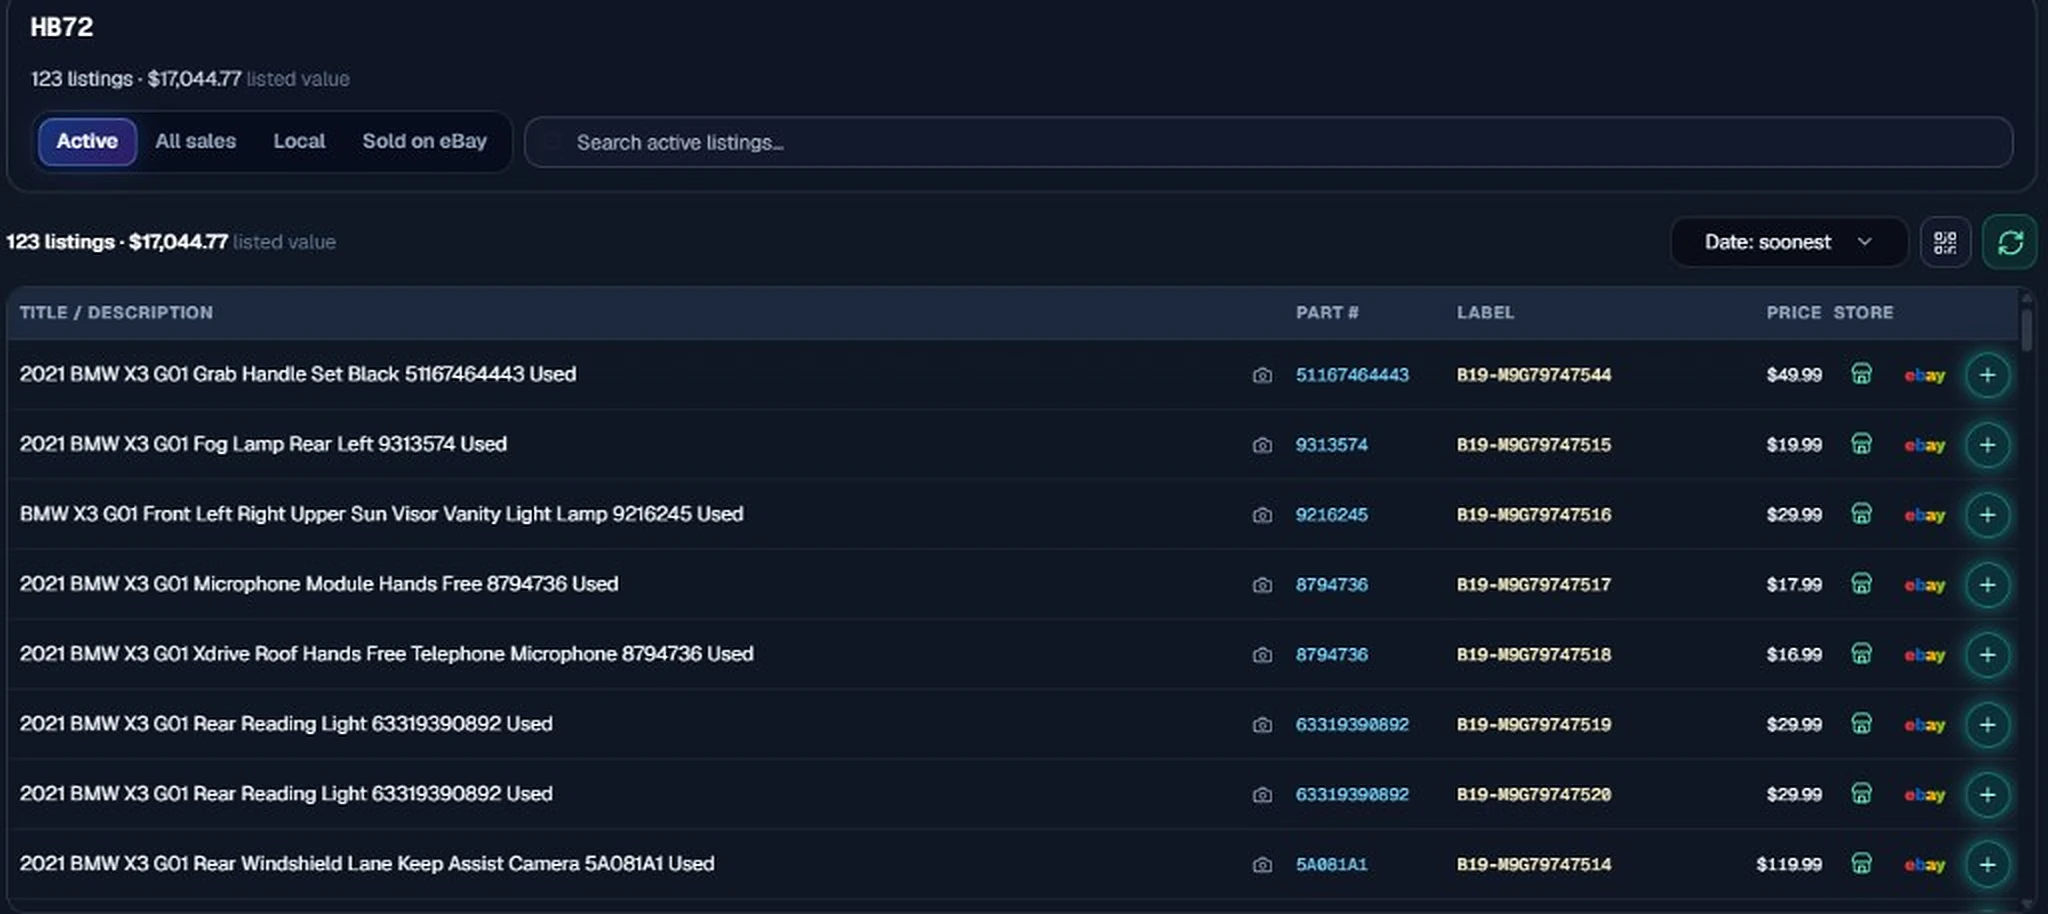2048x914 pixels.
Task: Click store icon for Fog Lamp Rear Left row
Action: 1861,444
